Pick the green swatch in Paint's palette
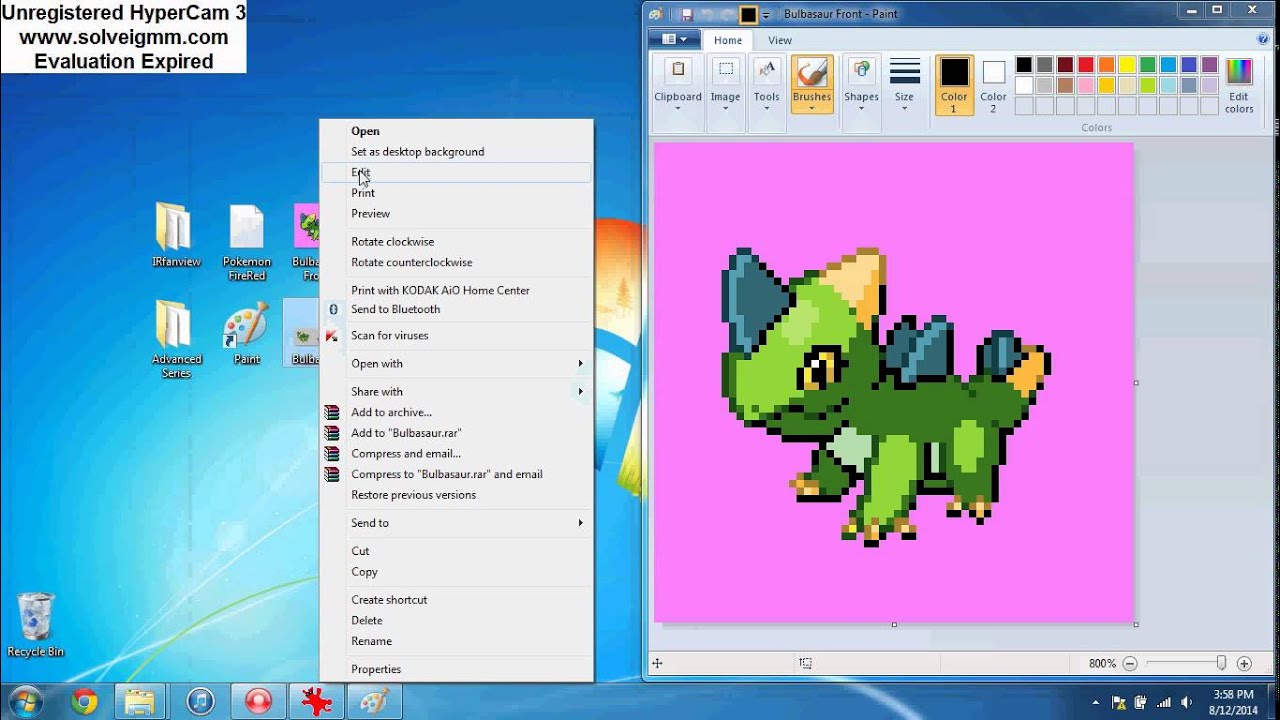1280x720 pixels. click(x=1147, y=65)
